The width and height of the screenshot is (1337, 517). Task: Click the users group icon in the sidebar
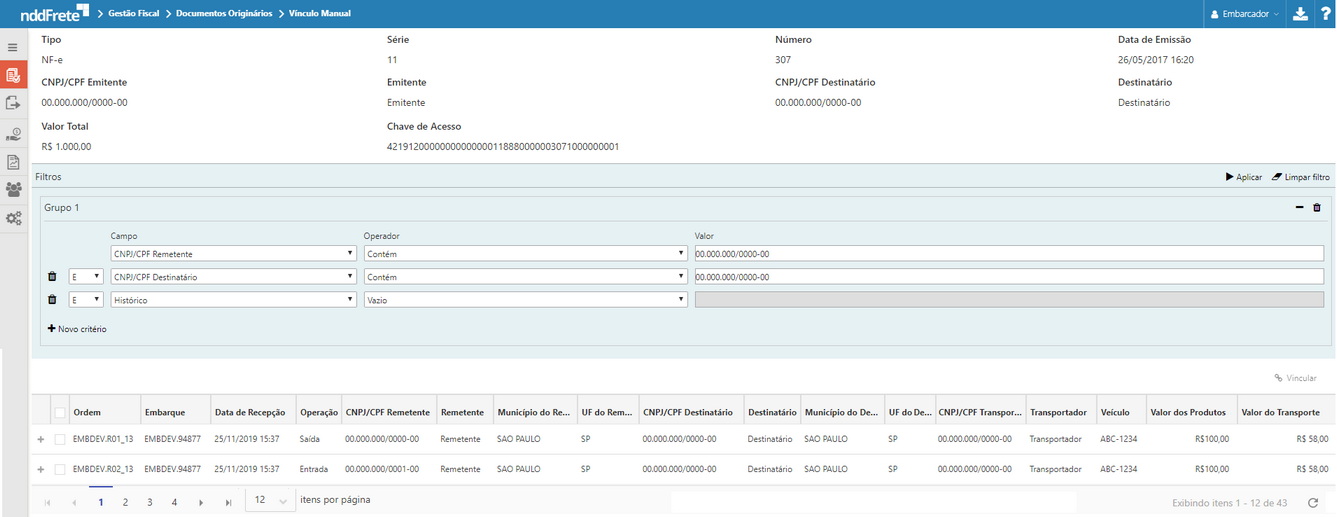[x=14, y=189]
